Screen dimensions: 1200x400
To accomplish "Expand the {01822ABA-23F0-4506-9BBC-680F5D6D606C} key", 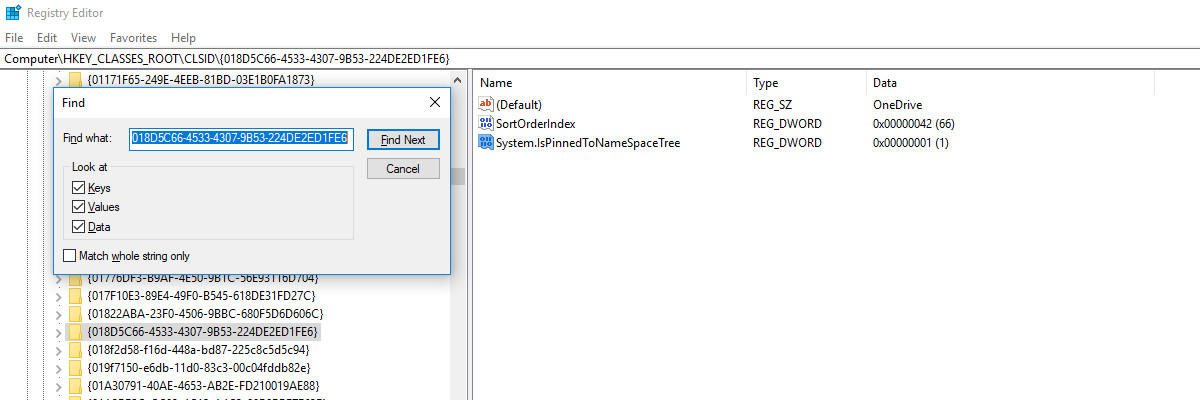I will coord(58,314).
